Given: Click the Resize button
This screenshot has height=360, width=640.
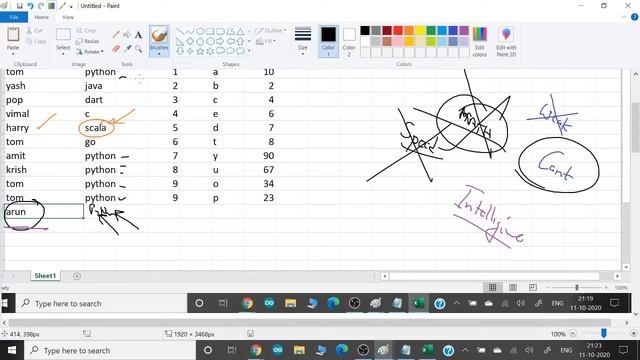Looking at the screenshot, I should (87, 41).
